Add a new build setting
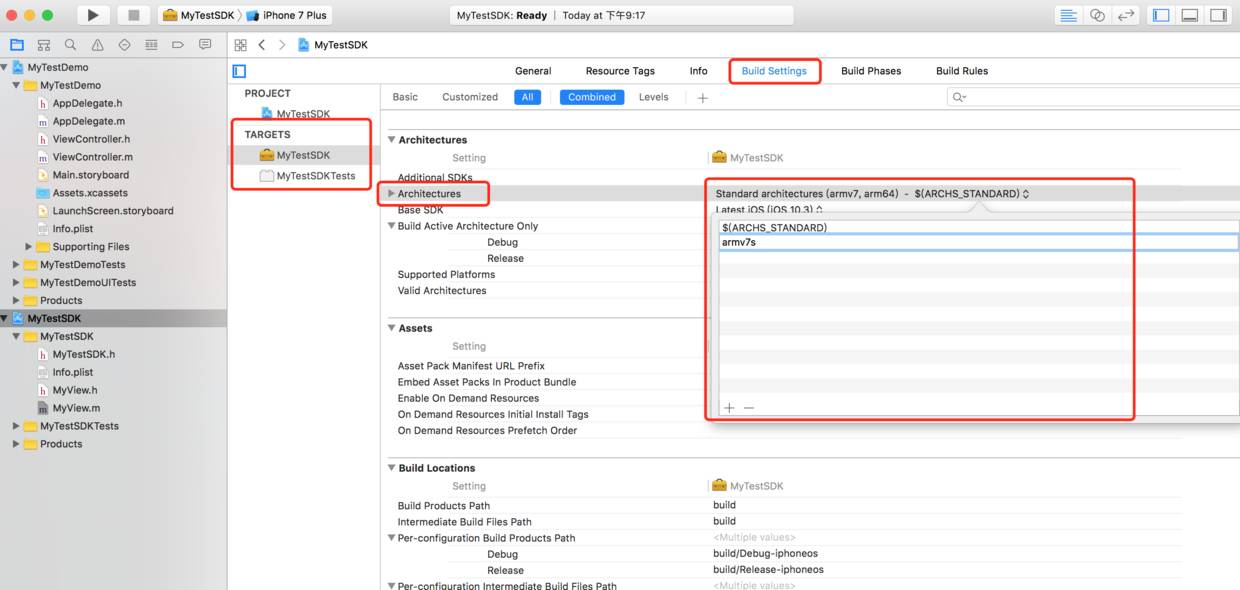The image size is (1240, 590). pyautogui.click(x=702, y=97)
